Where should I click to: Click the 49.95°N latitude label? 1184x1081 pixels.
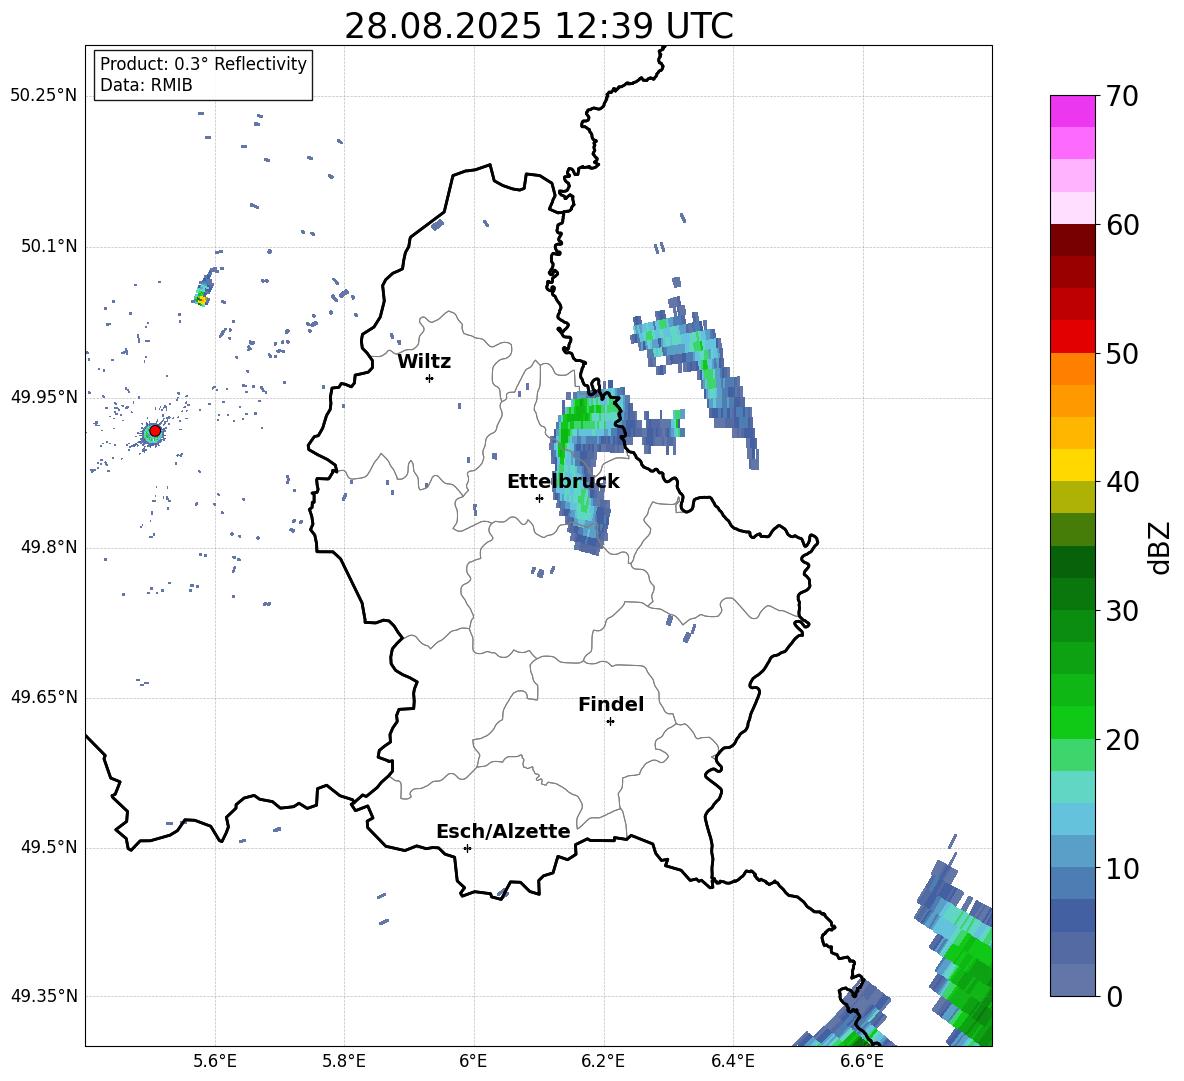click(43, 397)
